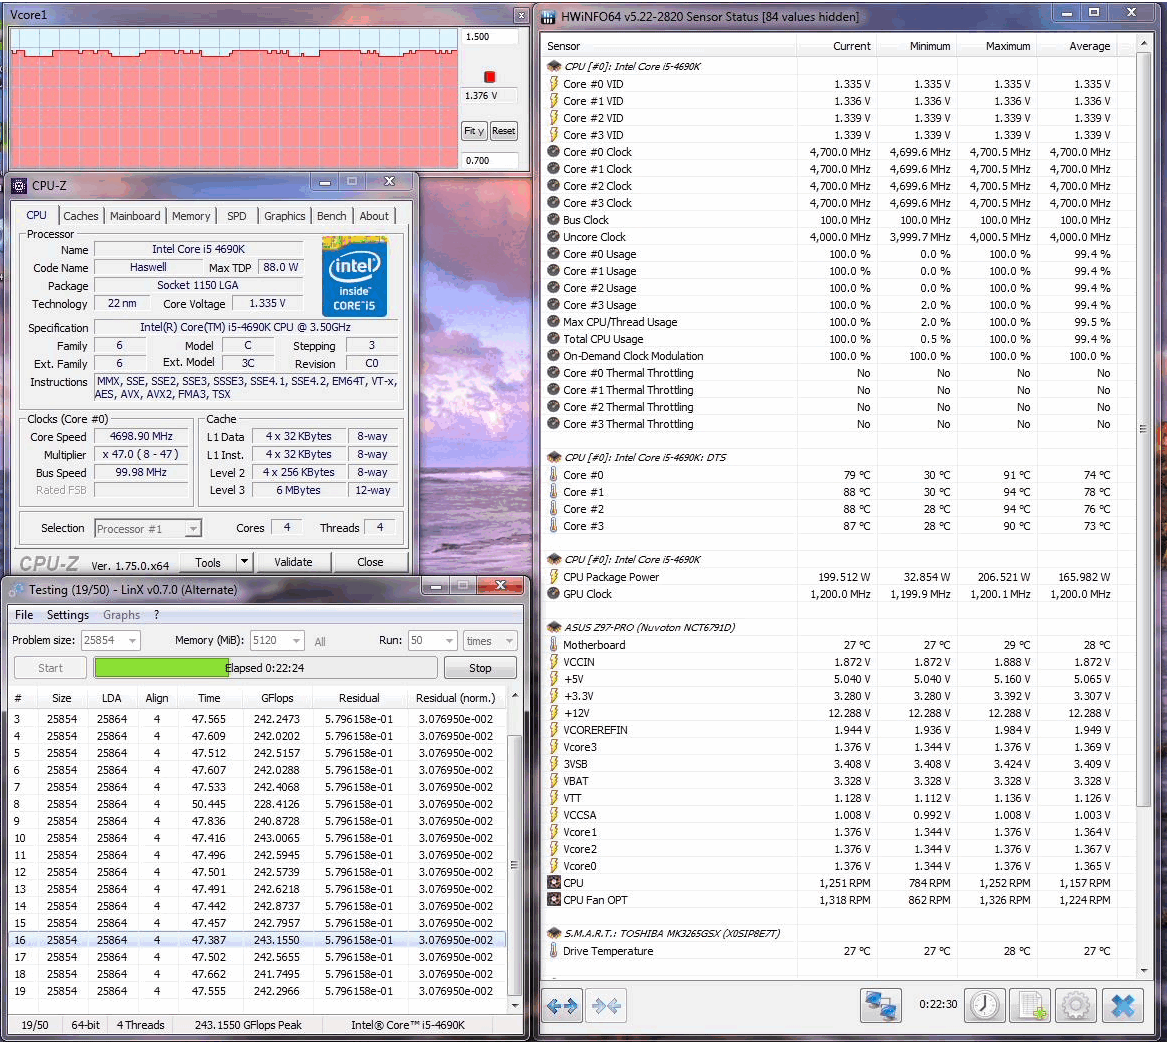Open HWiNFO network remote monitoring icon
Viewport: 1167px width, 1042px height.
(x=880, y=1006)
